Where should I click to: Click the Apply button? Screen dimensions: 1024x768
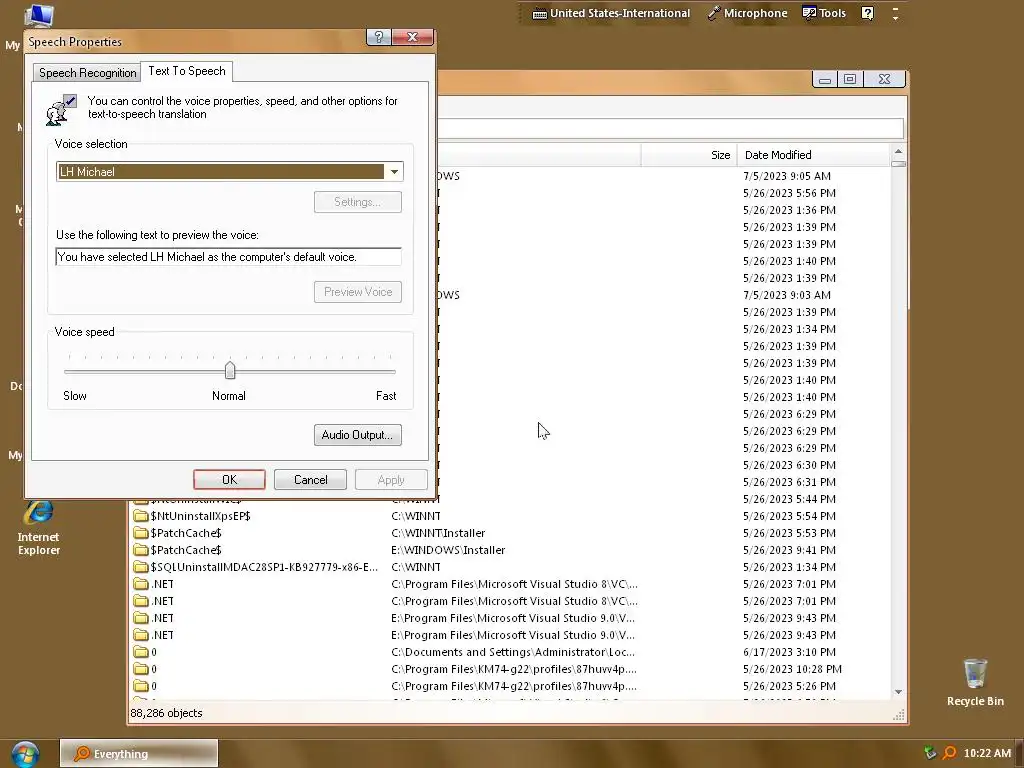391,480
